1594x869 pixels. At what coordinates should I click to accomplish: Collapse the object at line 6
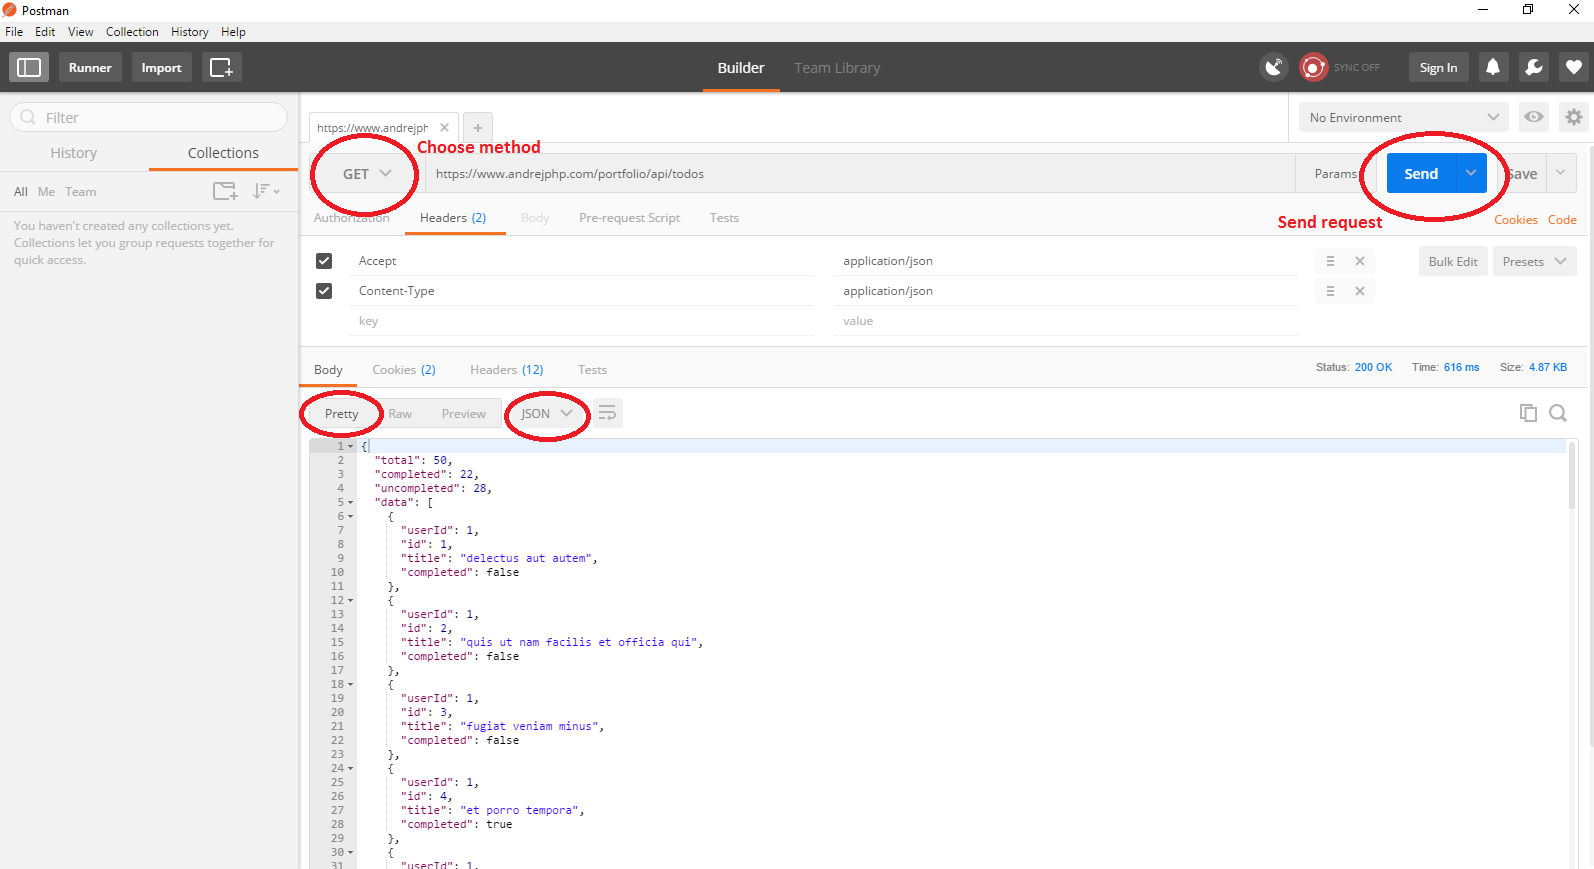click(x=350, y=517)
